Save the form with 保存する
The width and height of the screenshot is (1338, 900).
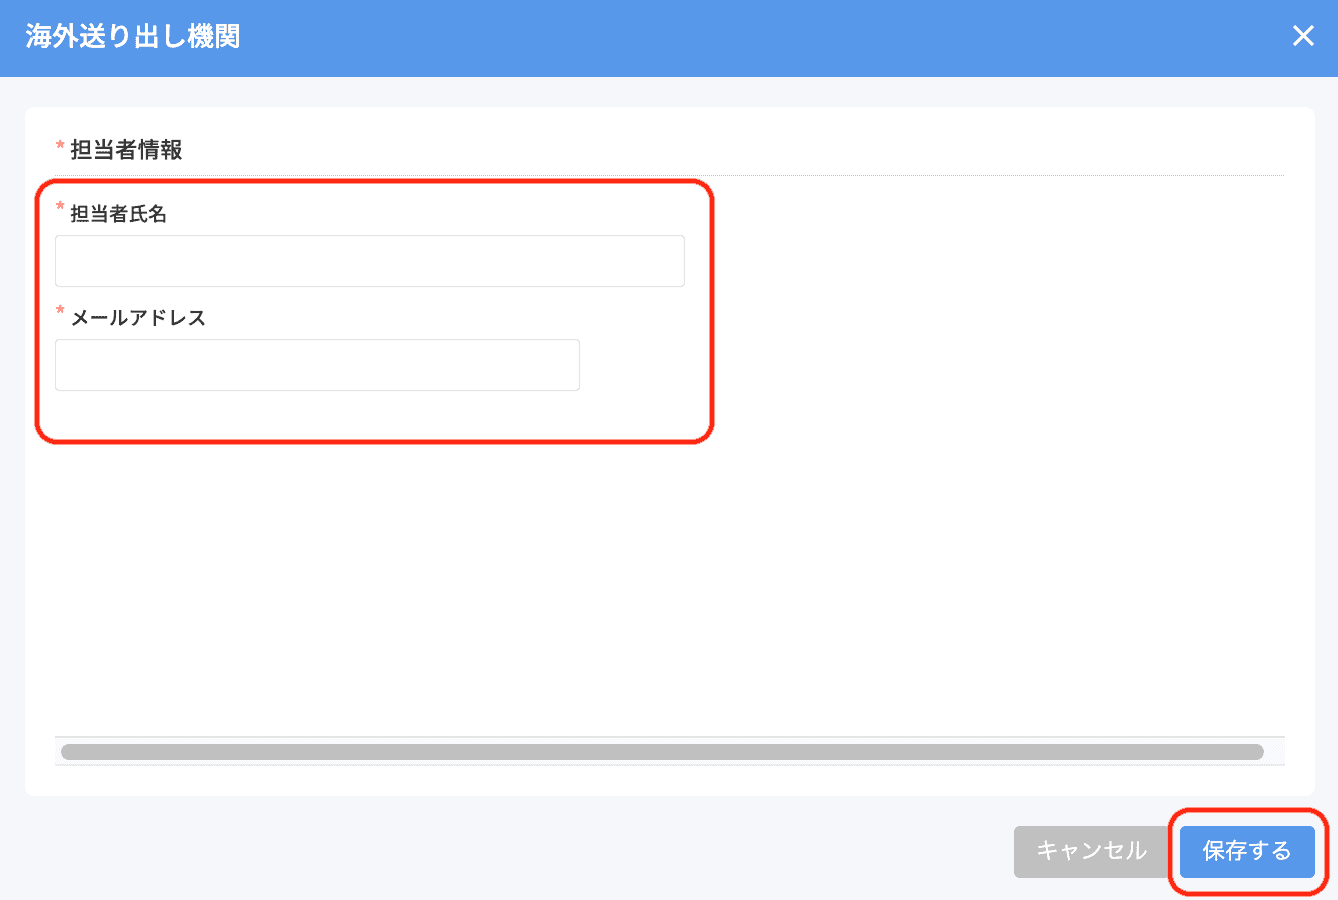1247,851
